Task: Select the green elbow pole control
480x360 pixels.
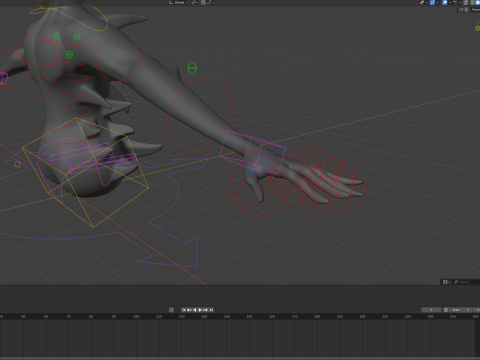Action: point(192,68)
